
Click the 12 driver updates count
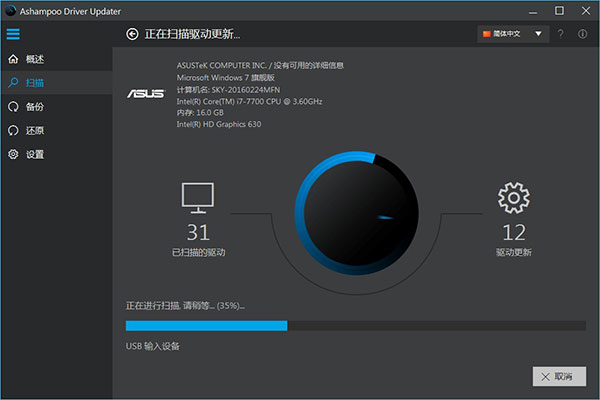point(514,232)
